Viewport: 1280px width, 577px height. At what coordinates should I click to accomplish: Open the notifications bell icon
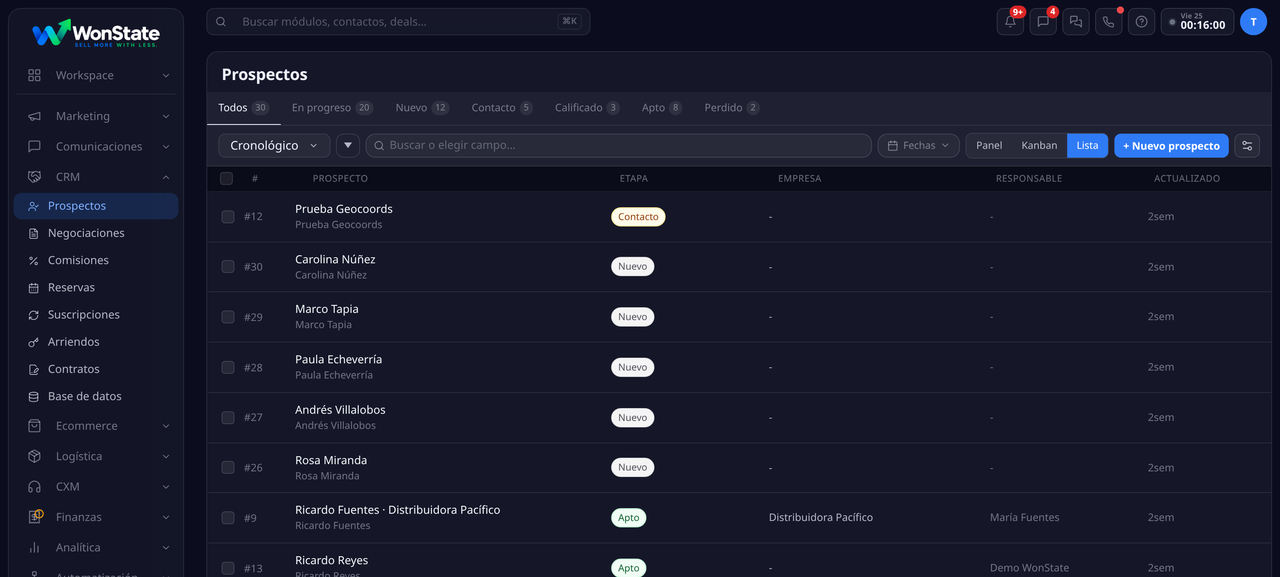tap(1010, 22)
